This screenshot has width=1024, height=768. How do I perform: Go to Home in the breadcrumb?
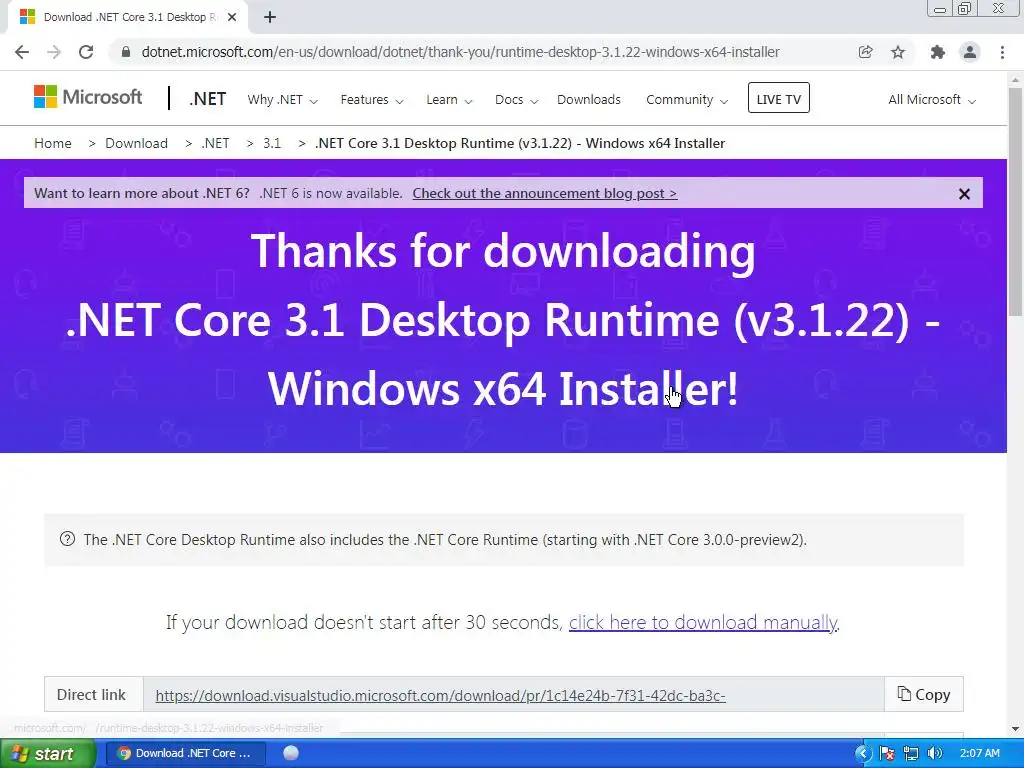click(53, 143)
